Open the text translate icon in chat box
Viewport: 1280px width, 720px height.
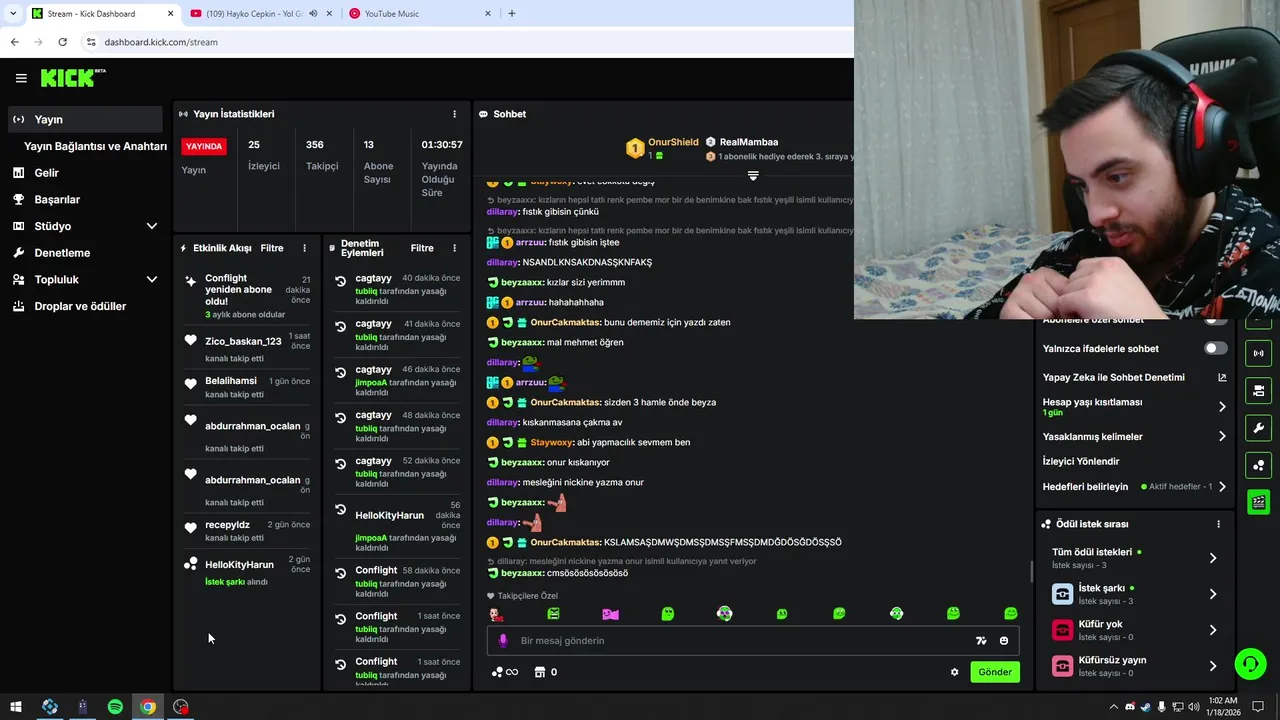[x=981, y=641]
